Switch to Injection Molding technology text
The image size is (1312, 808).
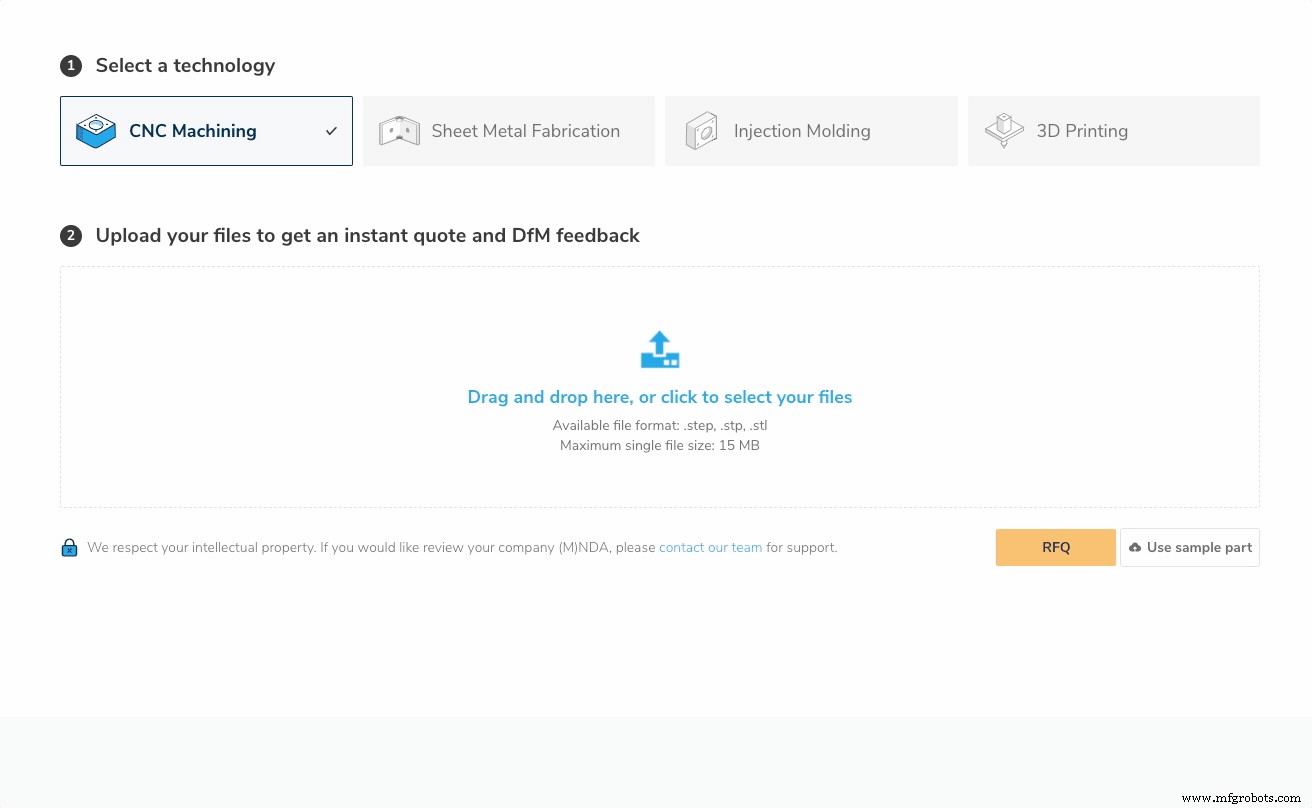pos(801,131)
